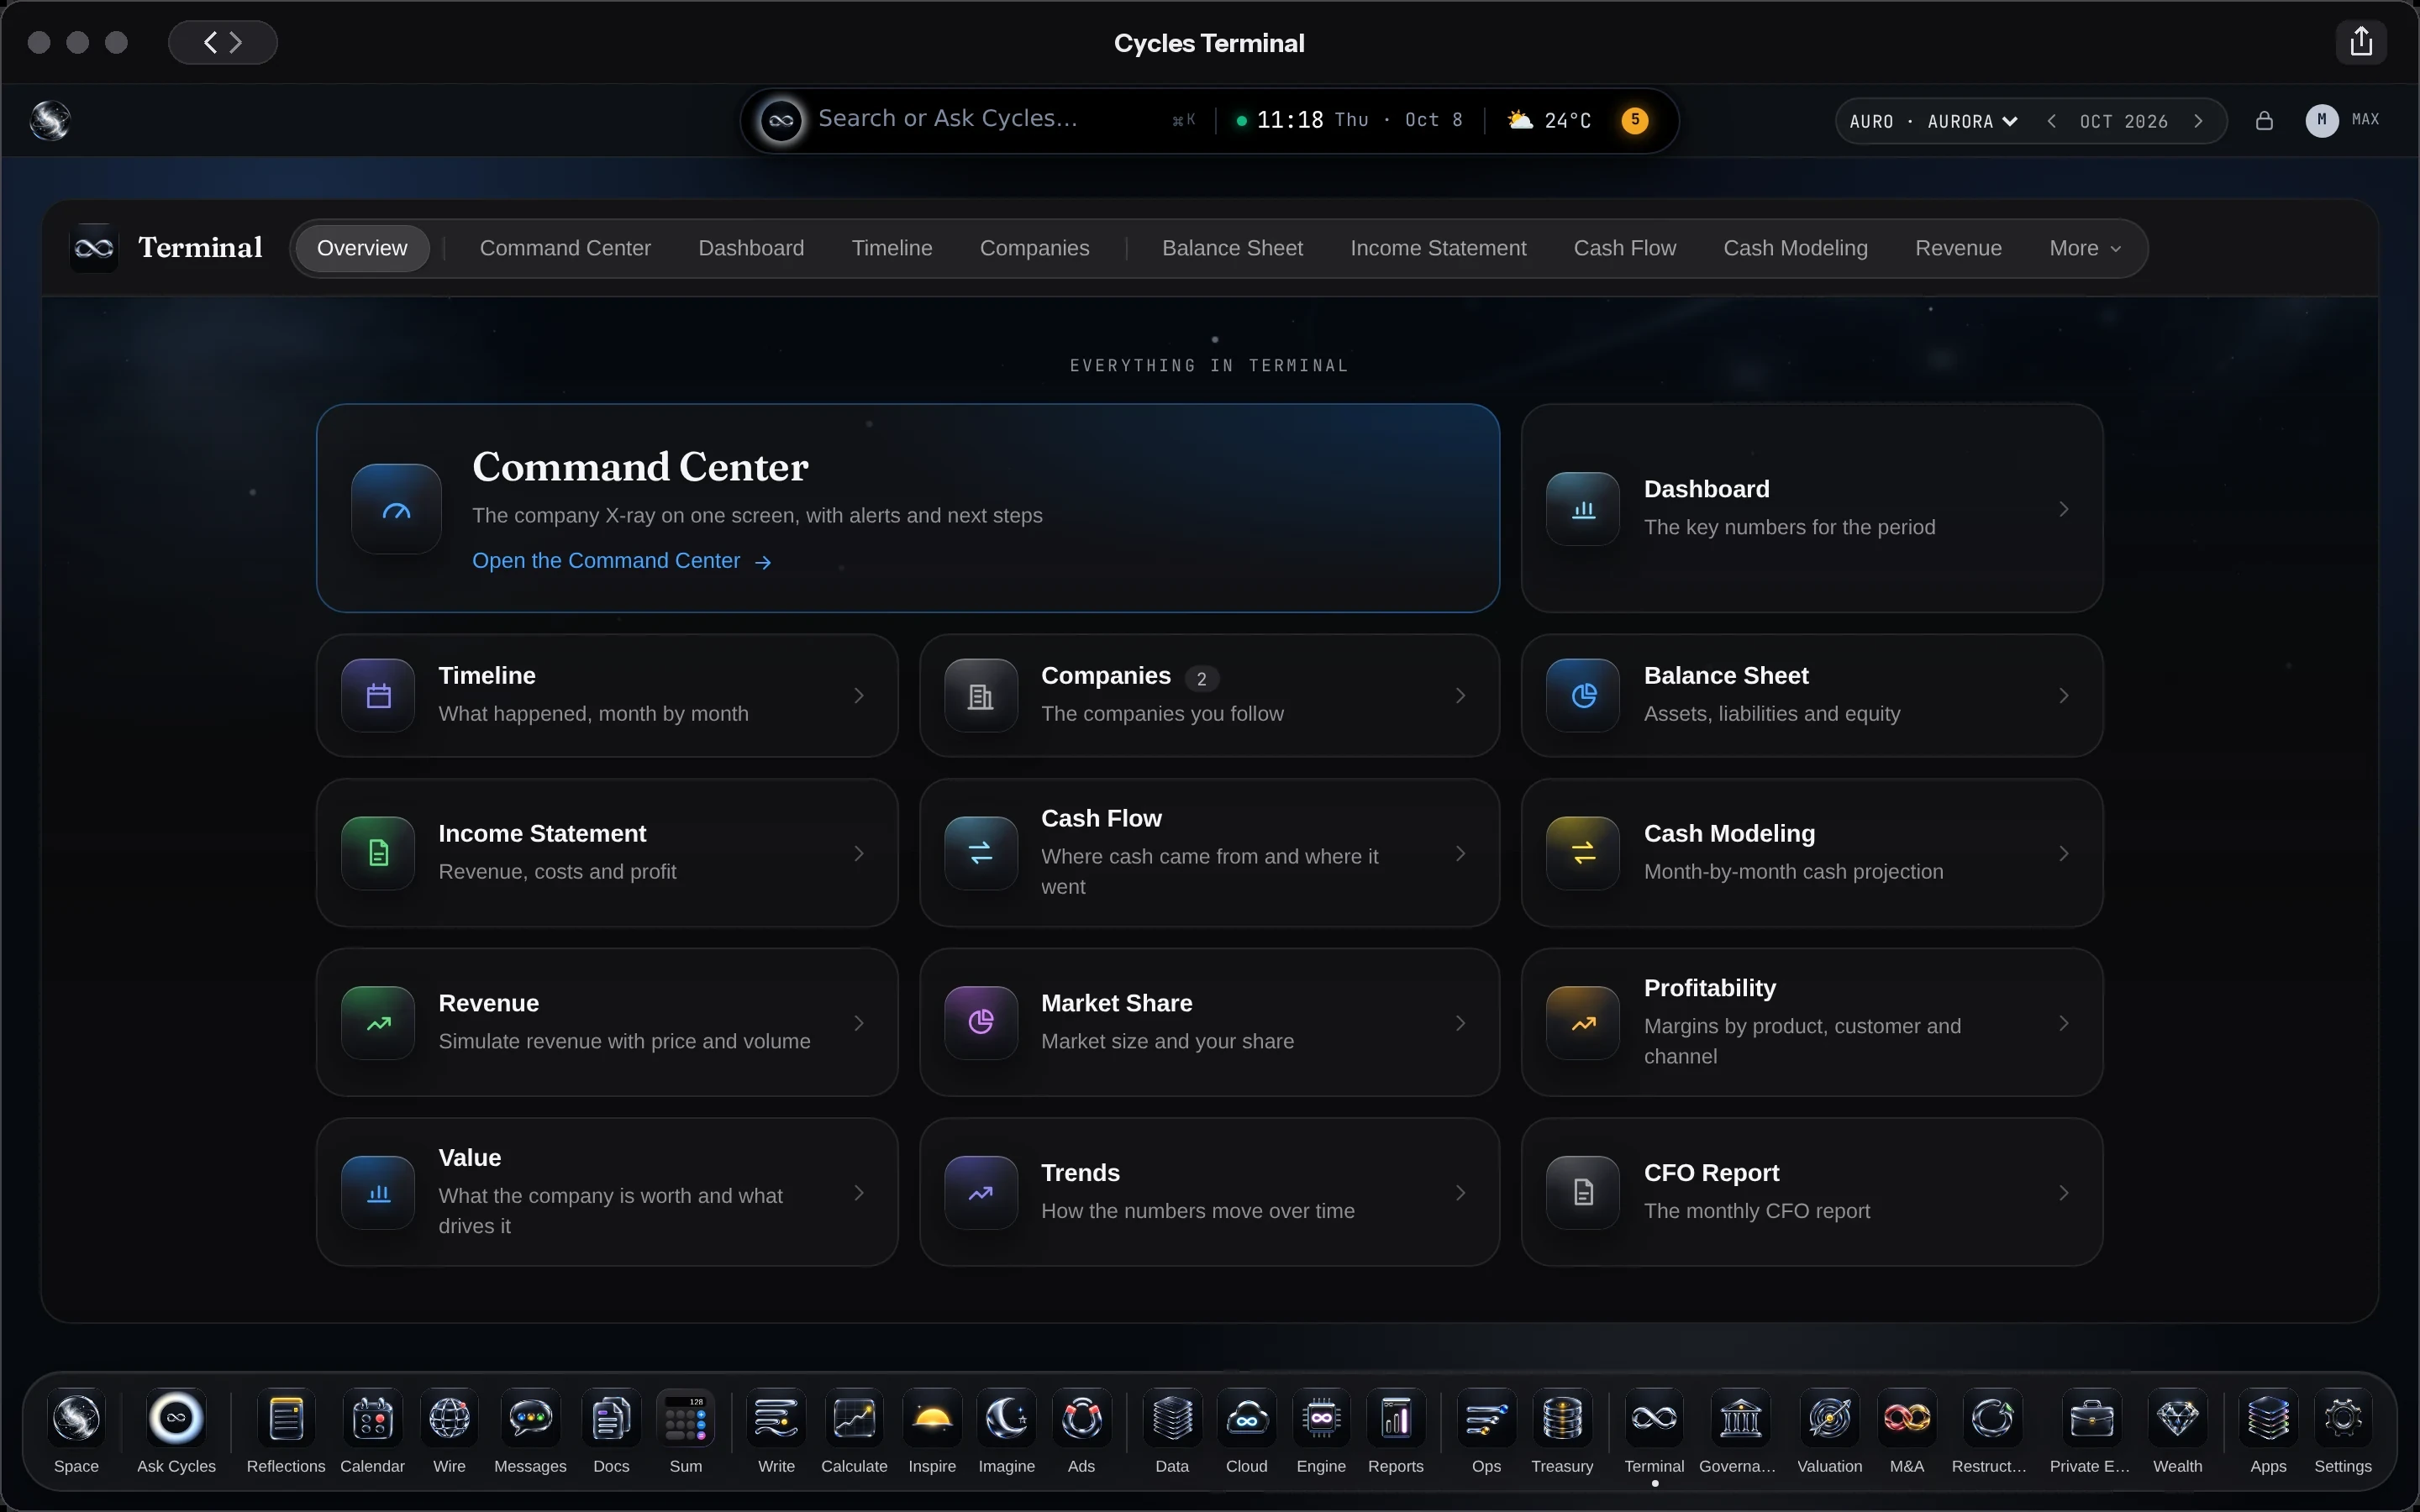Go to previous month before OCT 2026
The width and height of the screenshot is (2420, 1512).
tap(2052, 122)
